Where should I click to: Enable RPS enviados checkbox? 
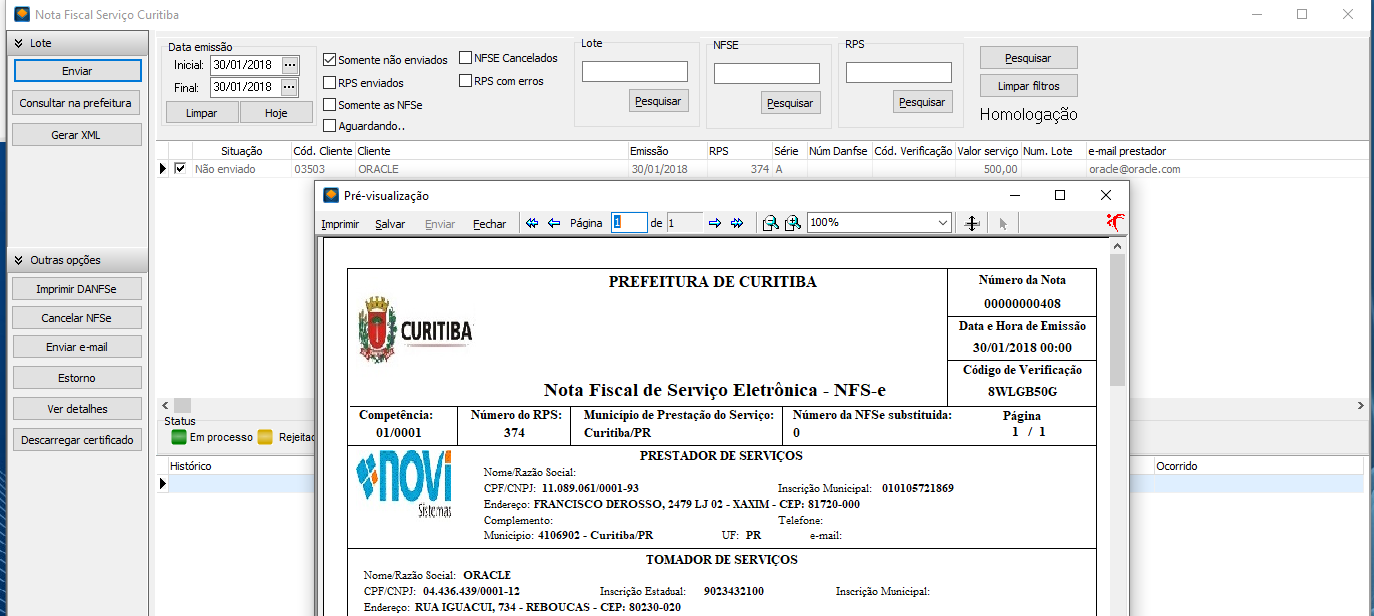[330, 82]
